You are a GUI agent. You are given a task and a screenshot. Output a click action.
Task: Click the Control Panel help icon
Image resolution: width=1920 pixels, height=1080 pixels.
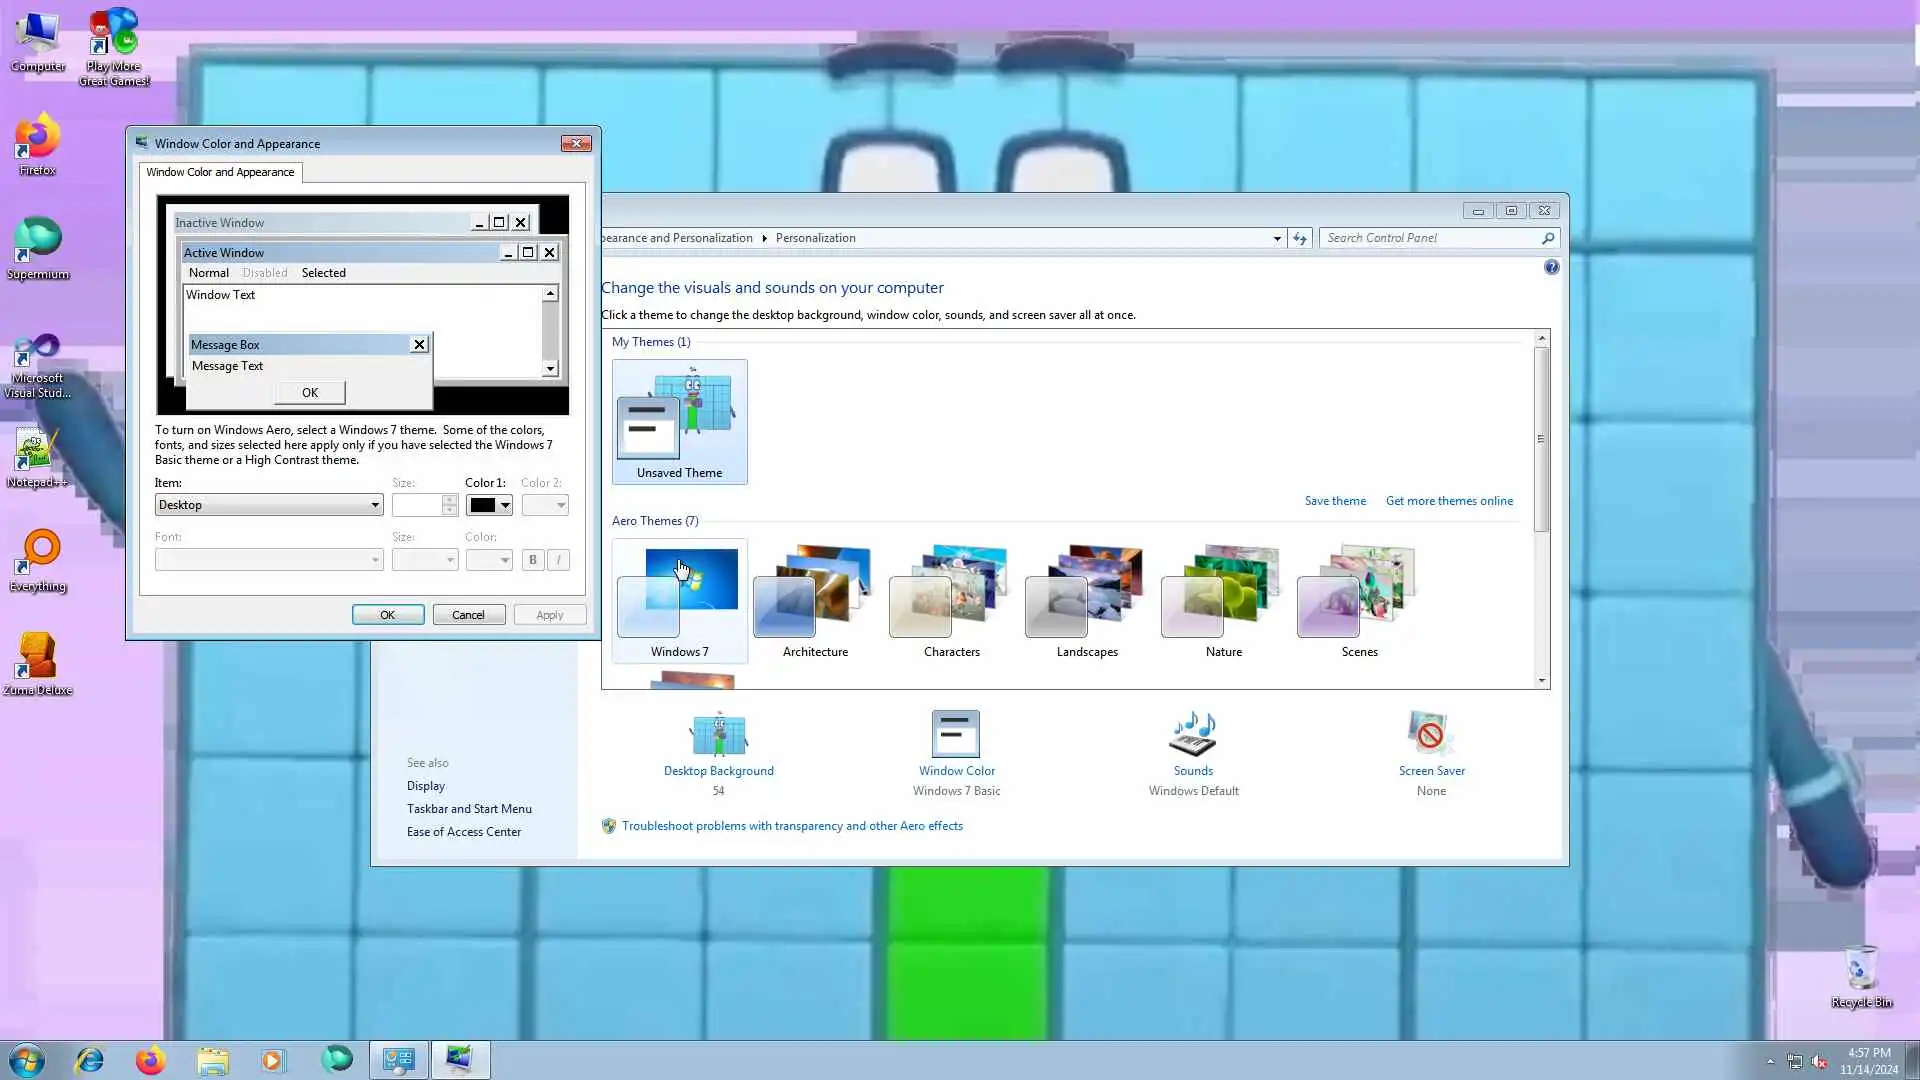1551,267
